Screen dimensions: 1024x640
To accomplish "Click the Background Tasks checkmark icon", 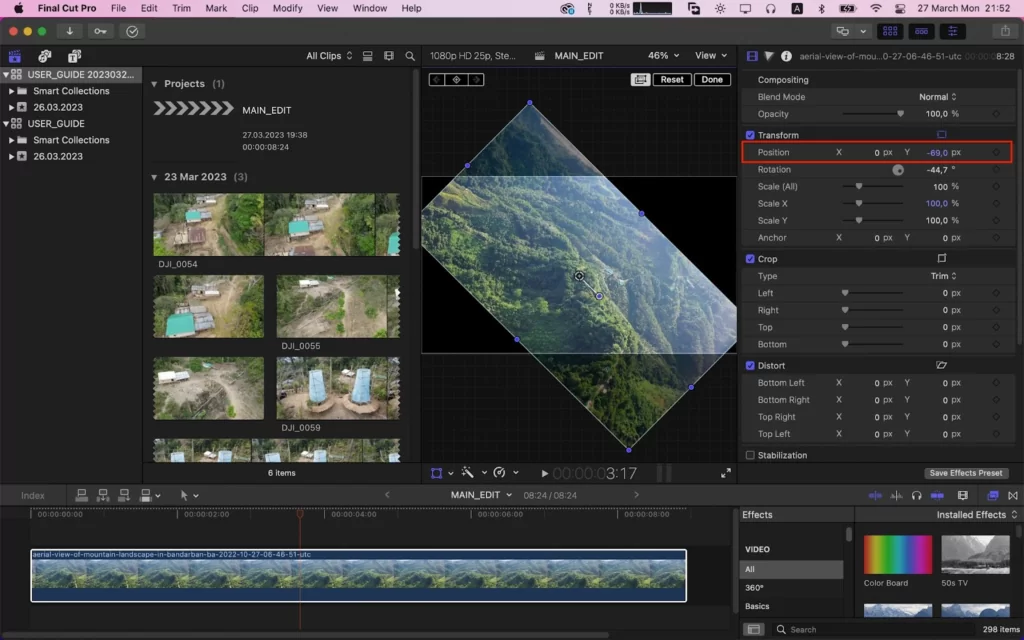I will click(132, 31).
